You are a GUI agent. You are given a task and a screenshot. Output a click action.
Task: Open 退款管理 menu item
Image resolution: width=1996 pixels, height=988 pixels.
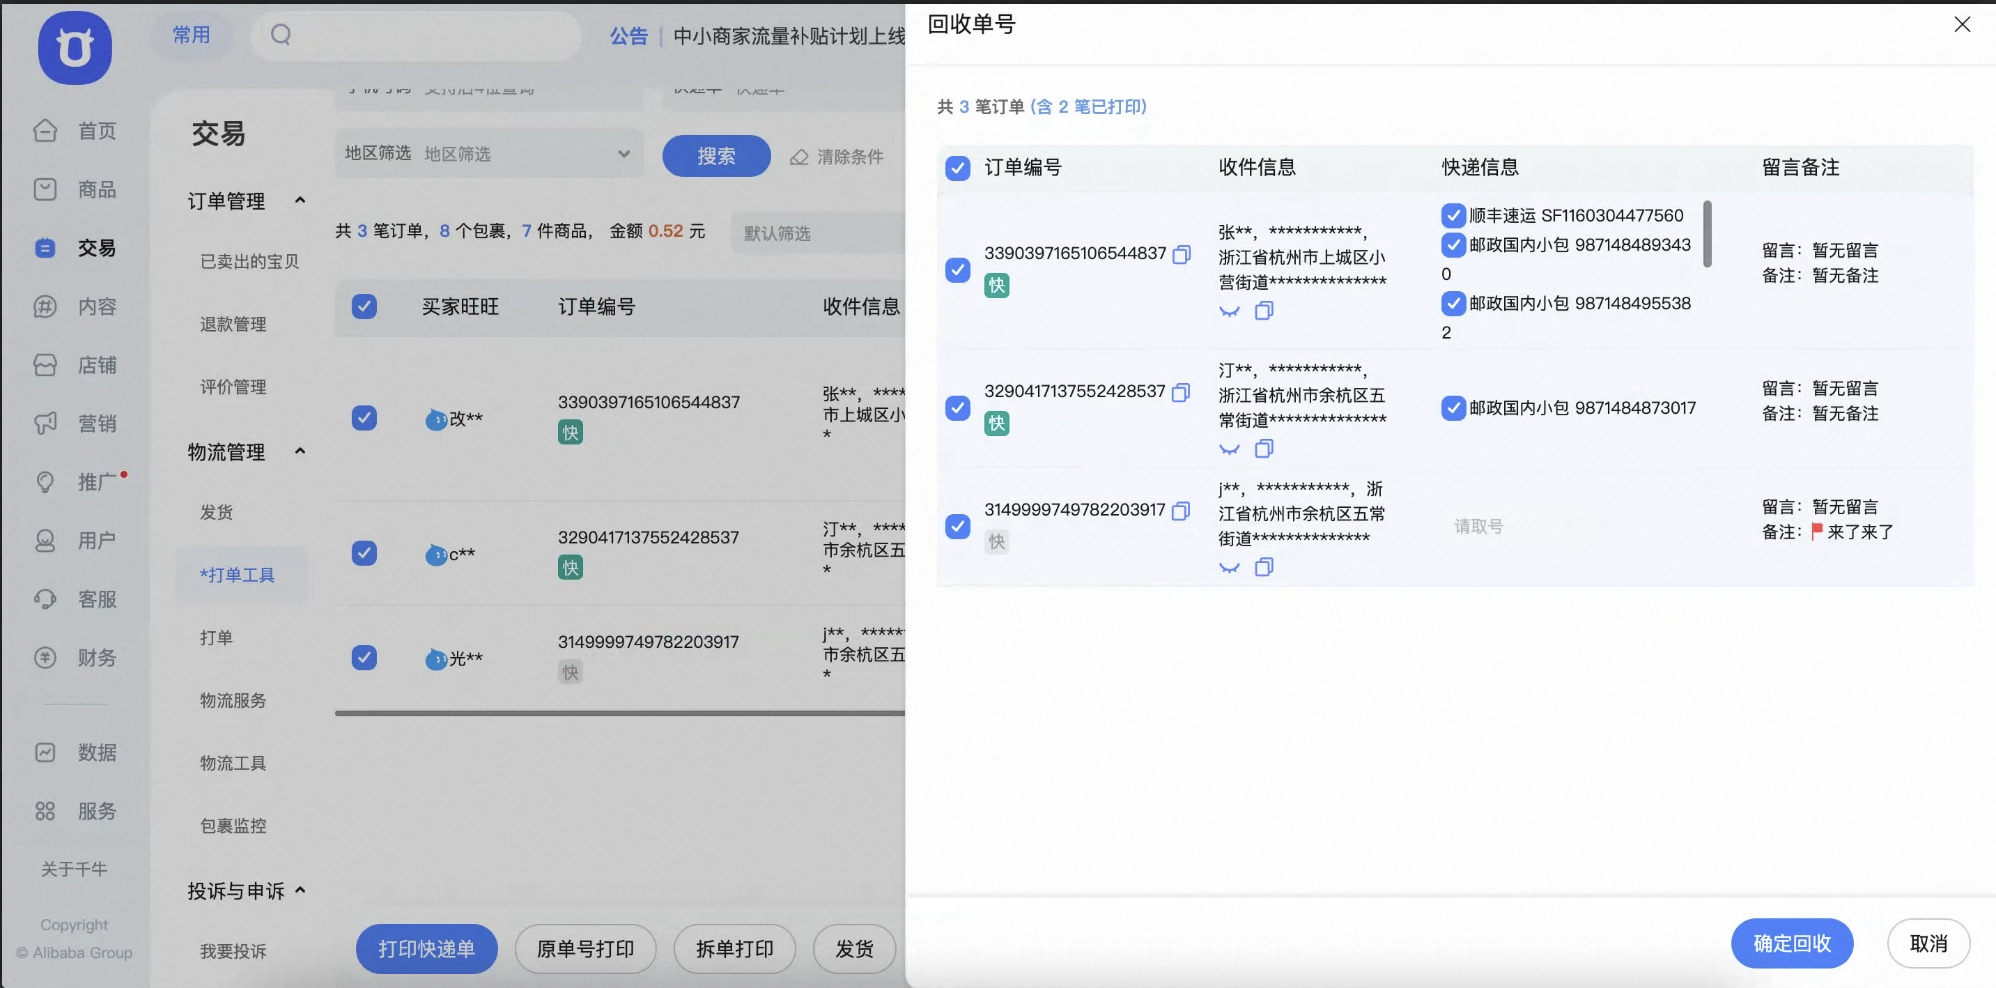[233, 324]
